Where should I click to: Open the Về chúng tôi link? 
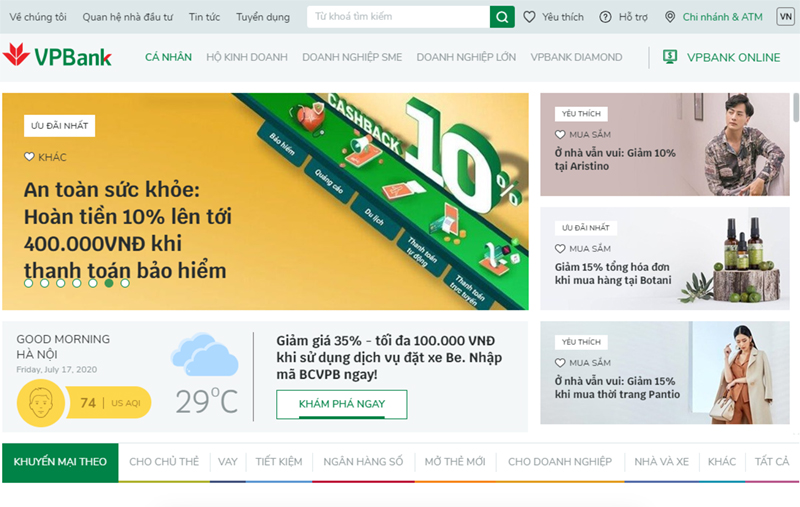pyautogui.click(x=38, y=17)
